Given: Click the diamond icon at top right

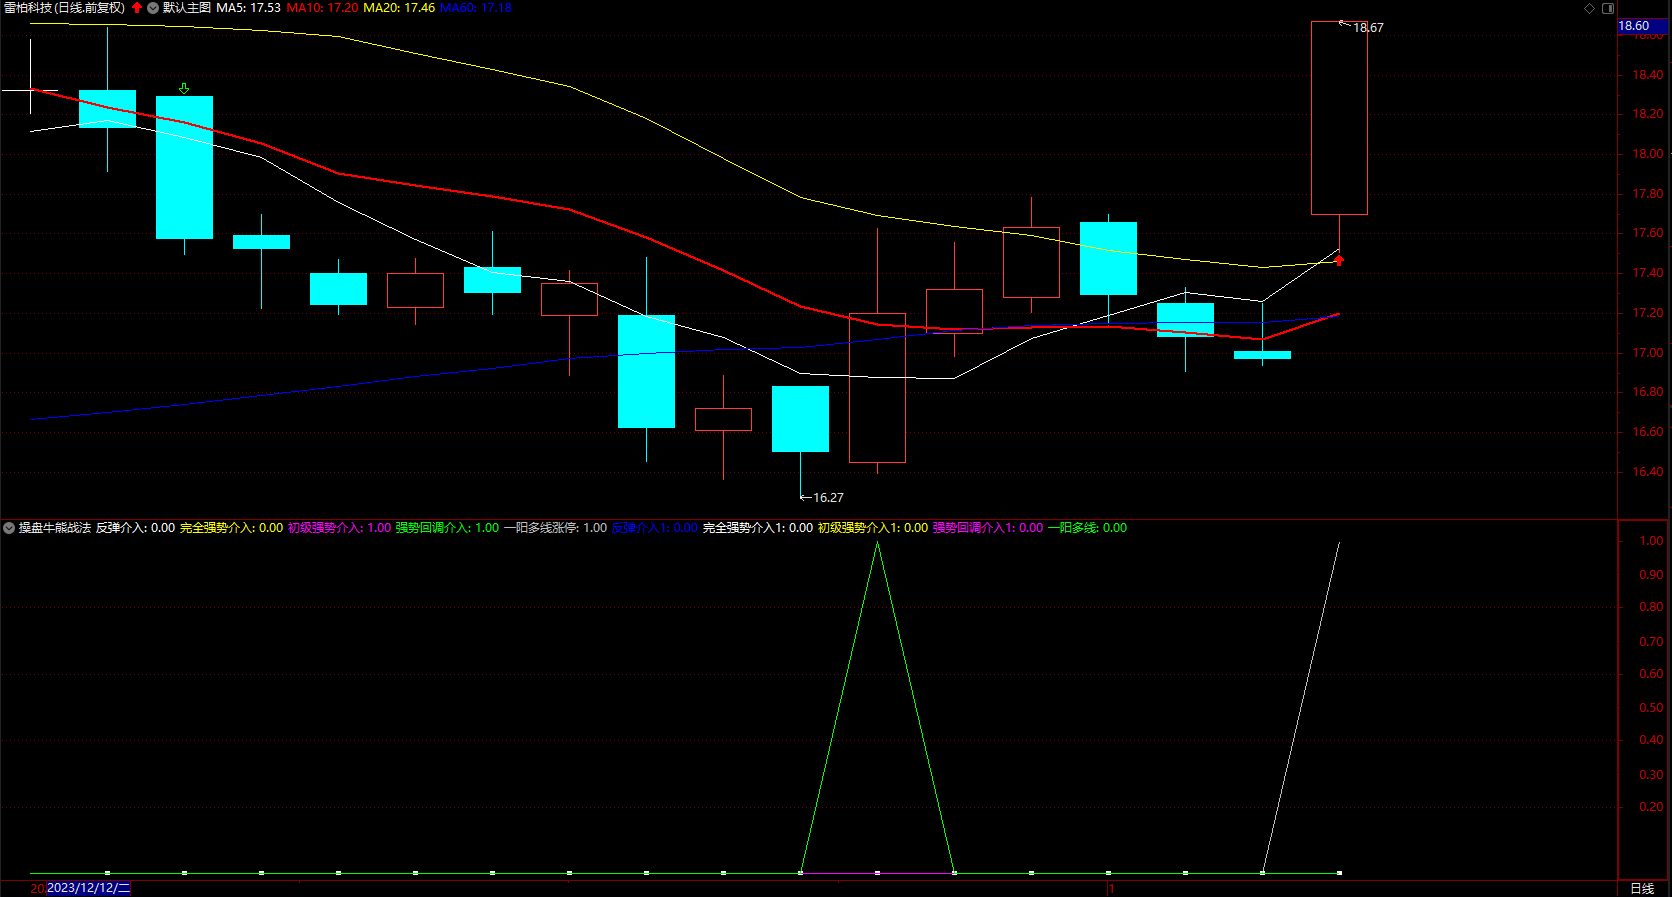Looking at the screenshot, I should tap(1590, 8).
